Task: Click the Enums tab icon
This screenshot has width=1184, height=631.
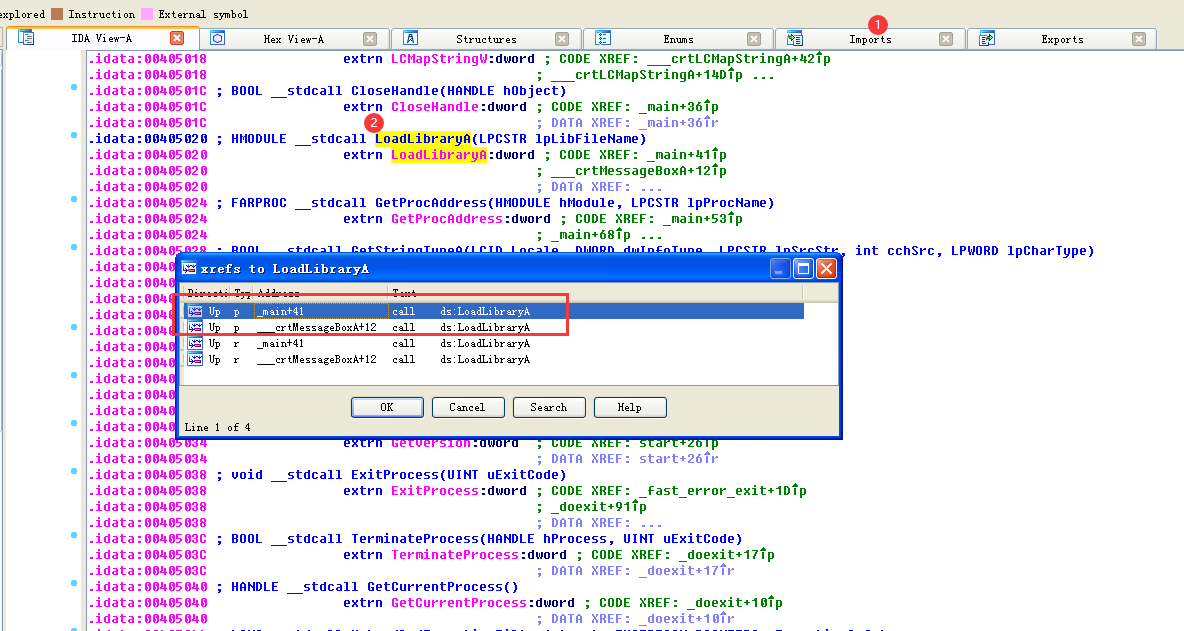Action: tap(603, 38)
